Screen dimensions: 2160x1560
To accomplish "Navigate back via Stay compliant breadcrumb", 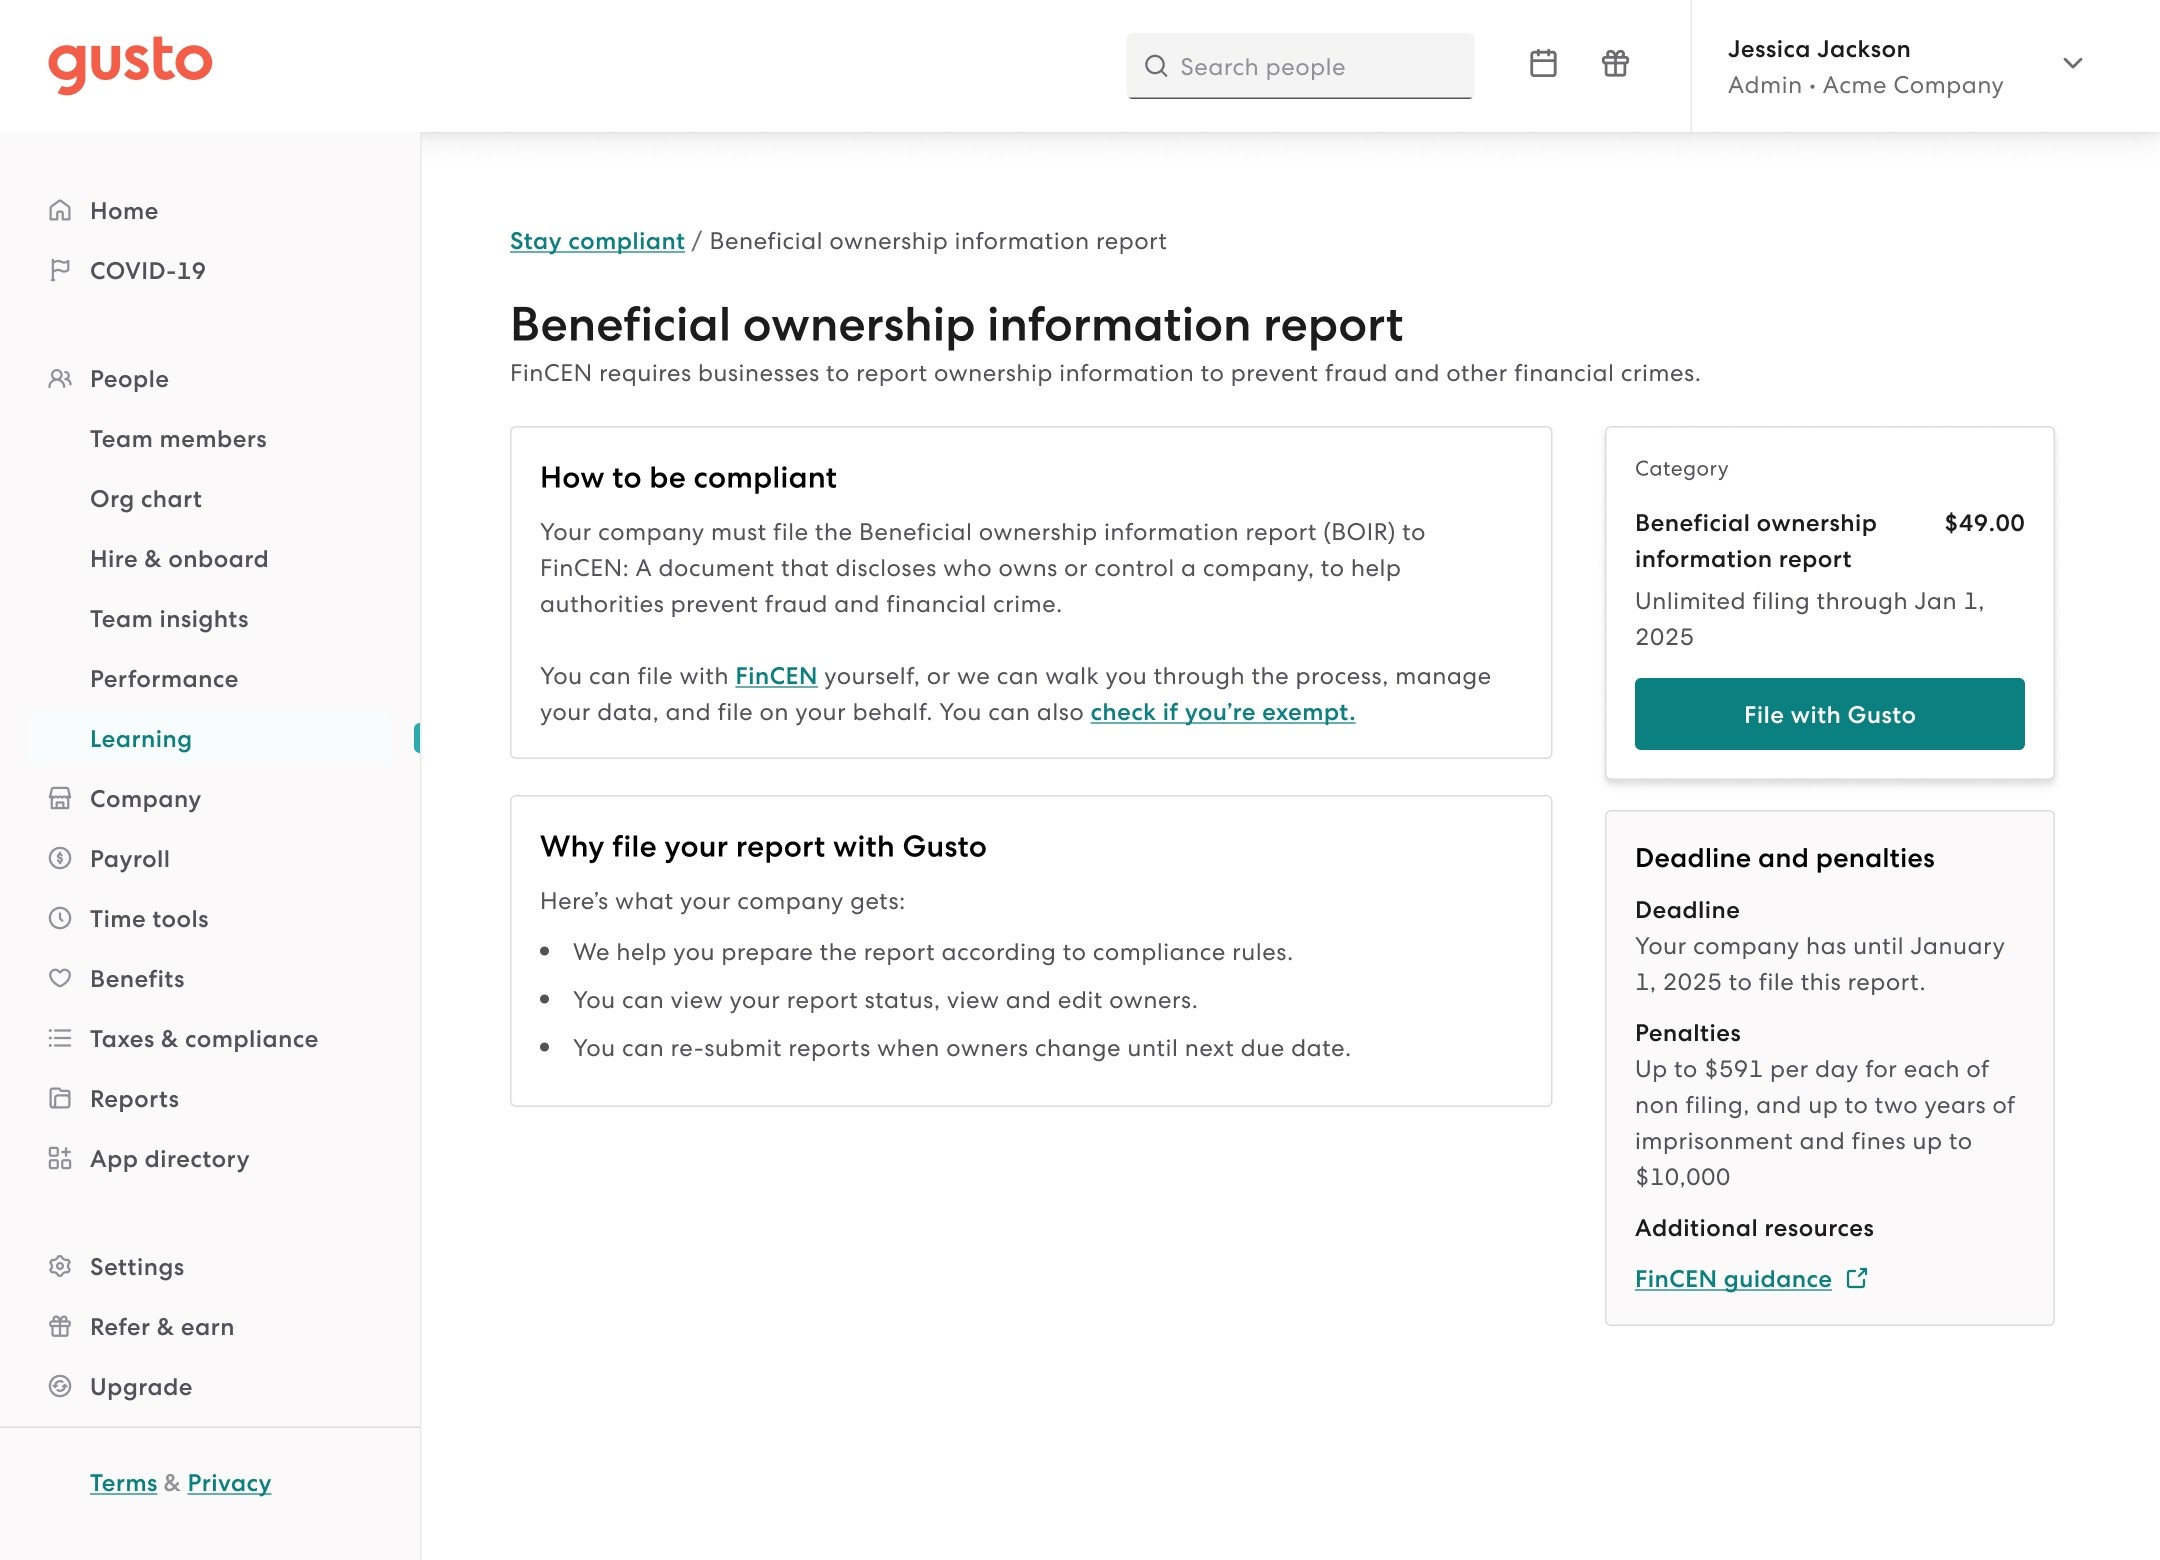I will pyautogui.click(x=597, y=241).
